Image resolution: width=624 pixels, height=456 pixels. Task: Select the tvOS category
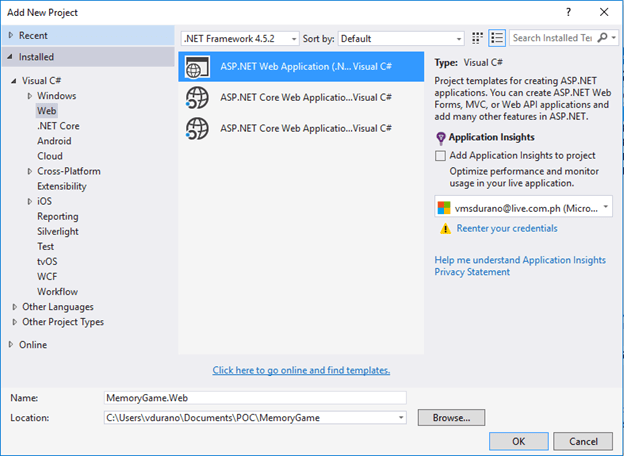[x=47, y=261]
